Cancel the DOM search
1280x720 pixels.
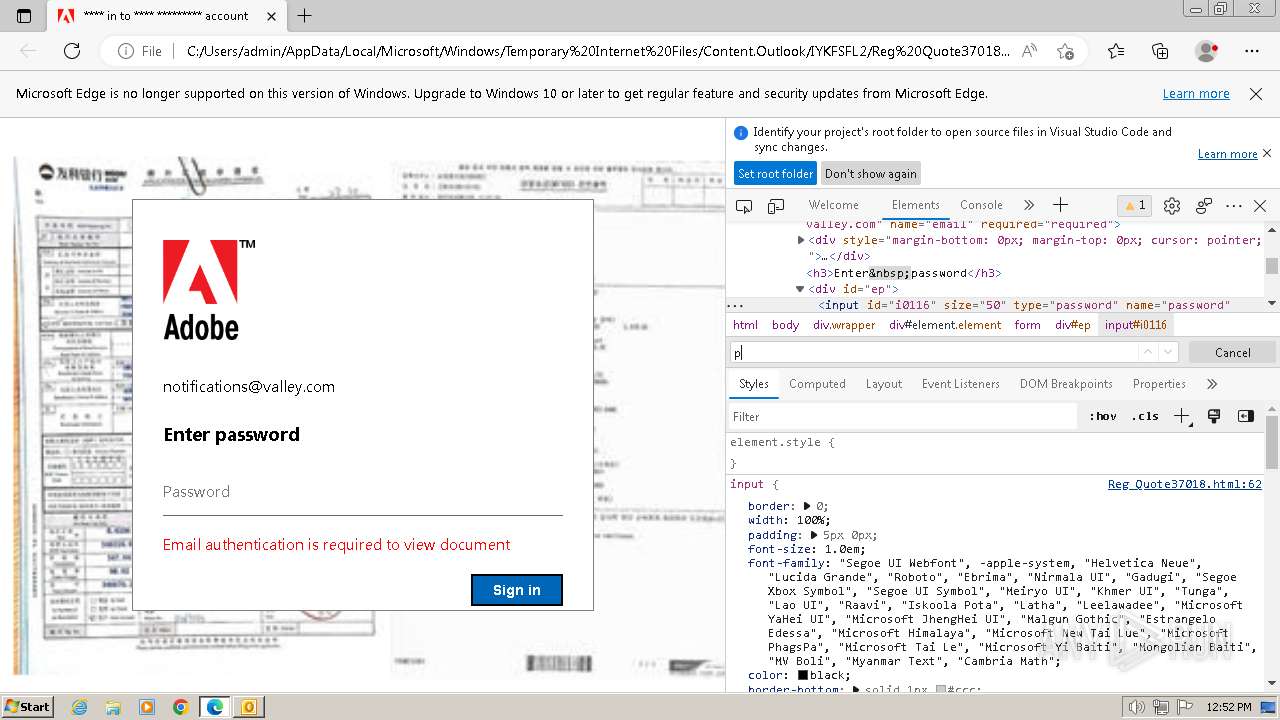[1232, 353]
